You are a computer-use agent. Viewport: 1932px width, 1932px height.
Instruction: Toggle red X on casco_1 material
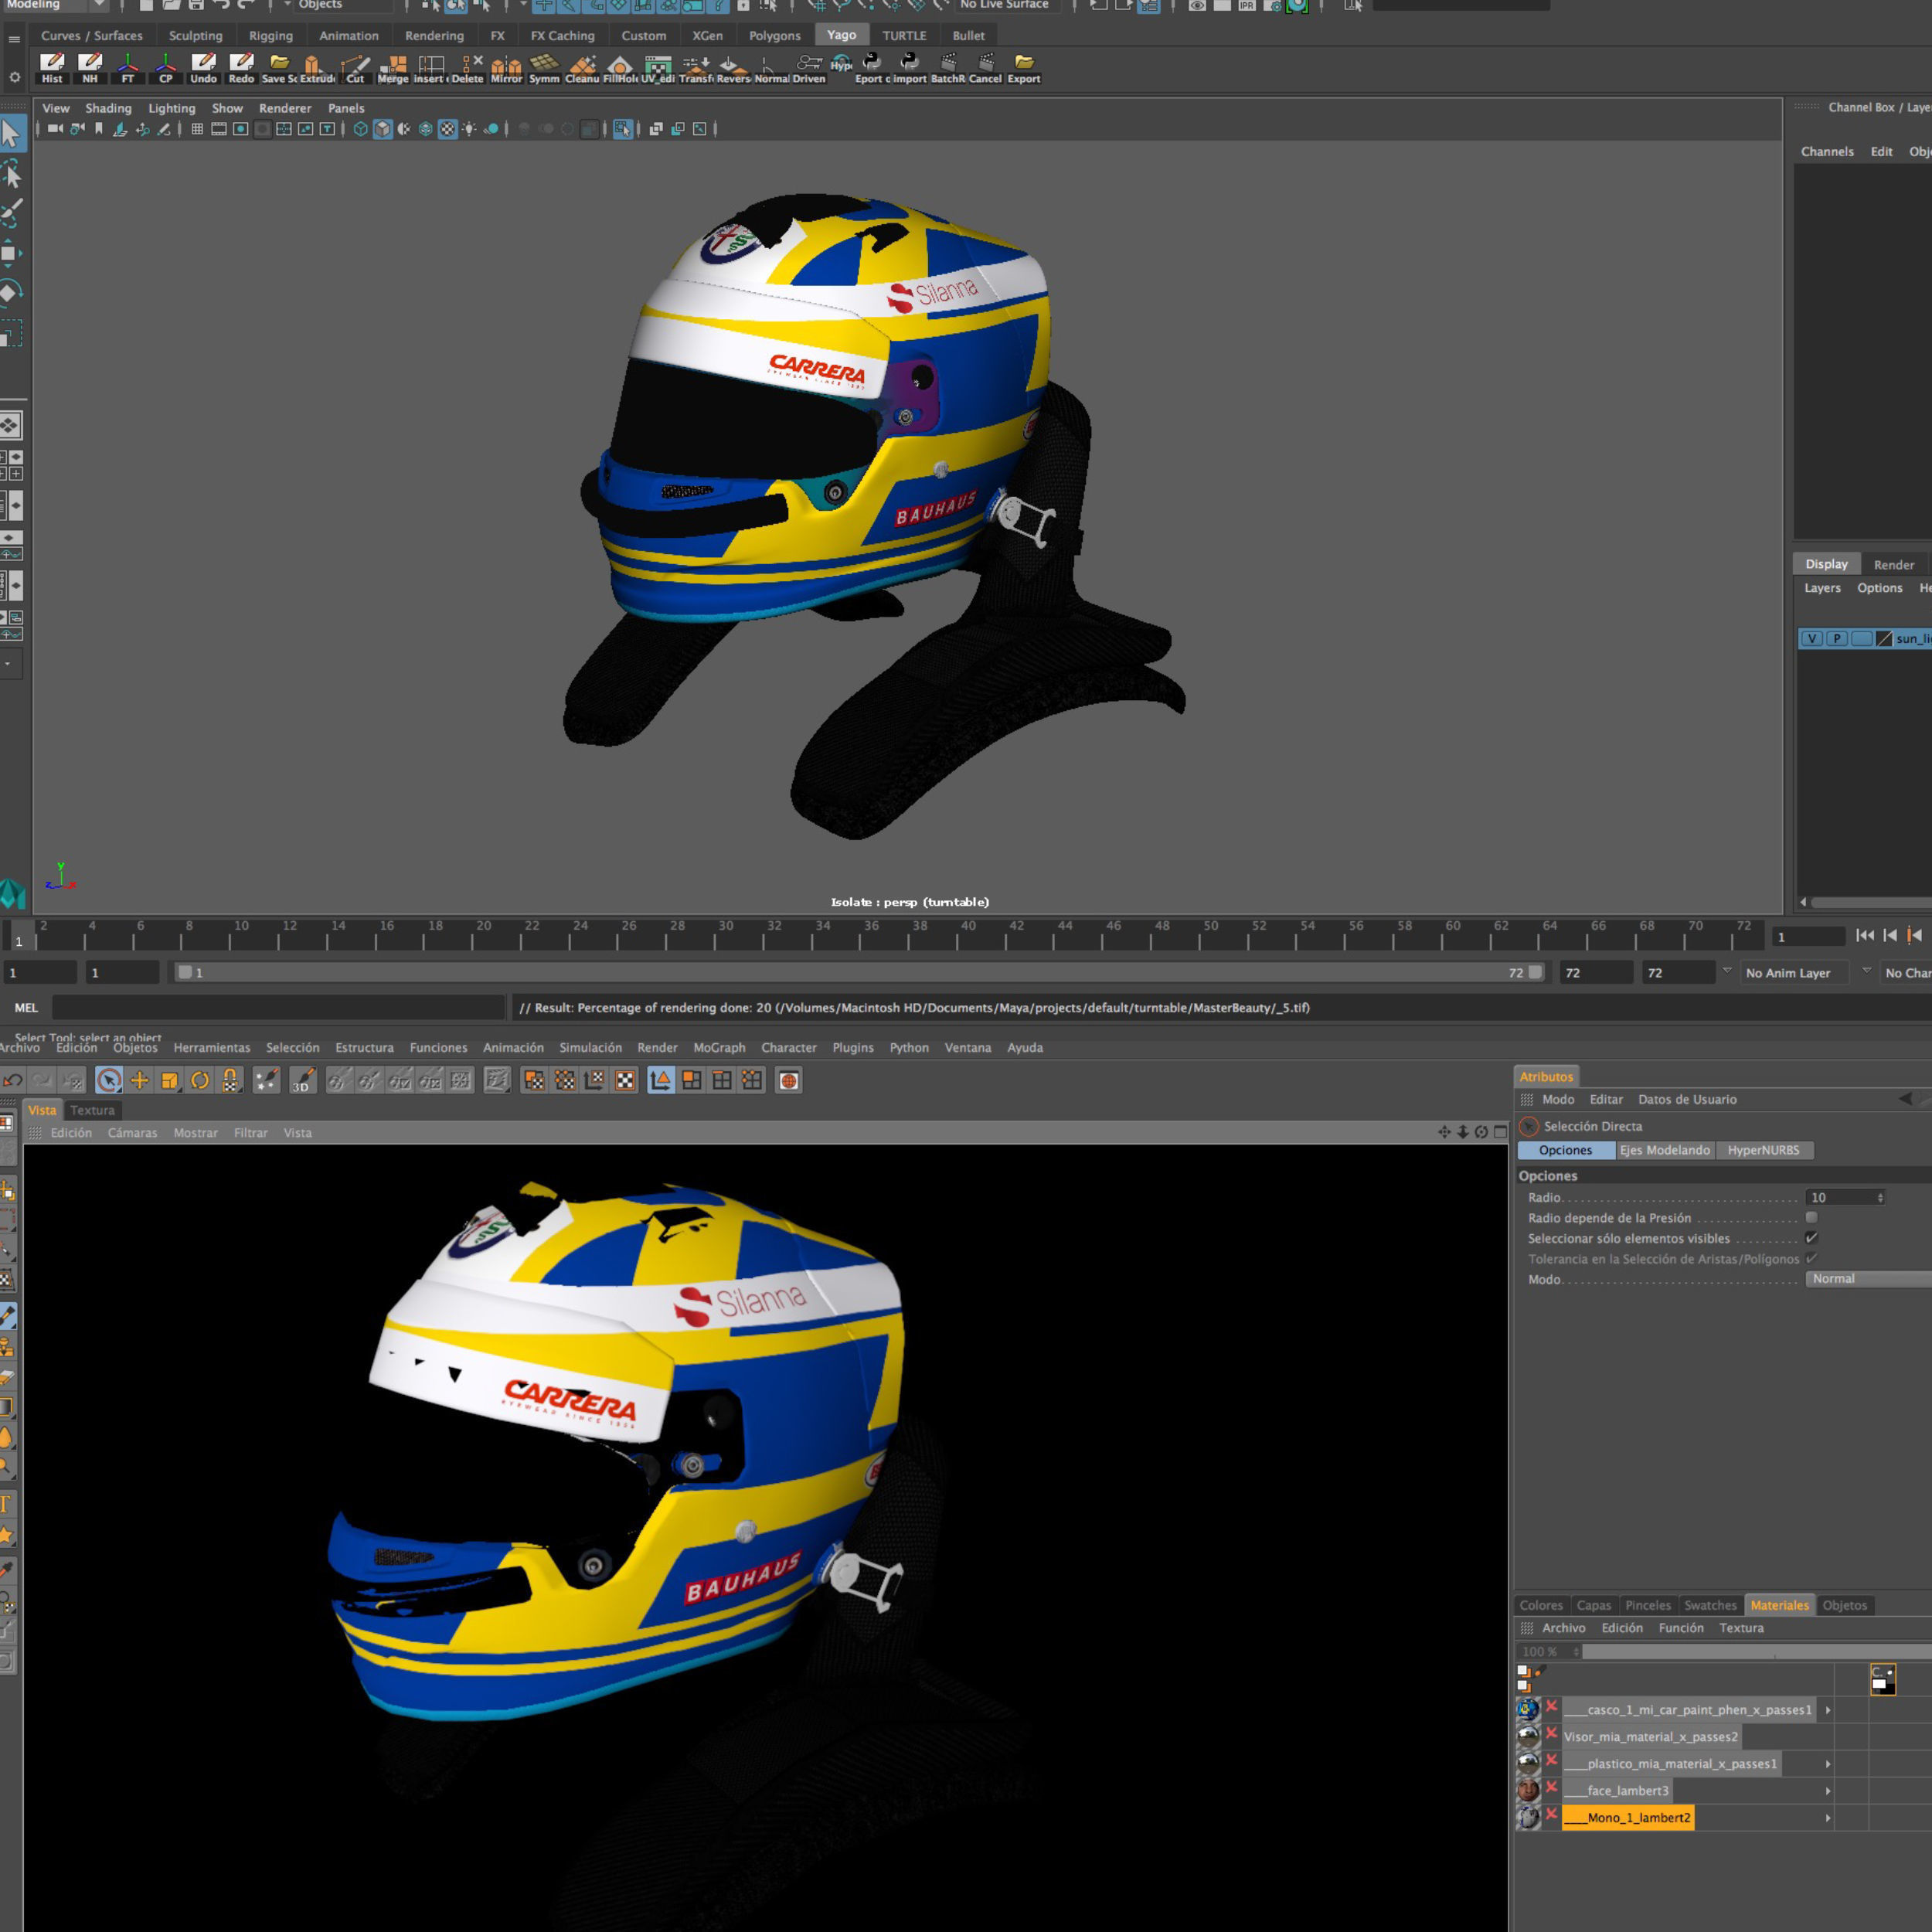pos(1552,1707)
